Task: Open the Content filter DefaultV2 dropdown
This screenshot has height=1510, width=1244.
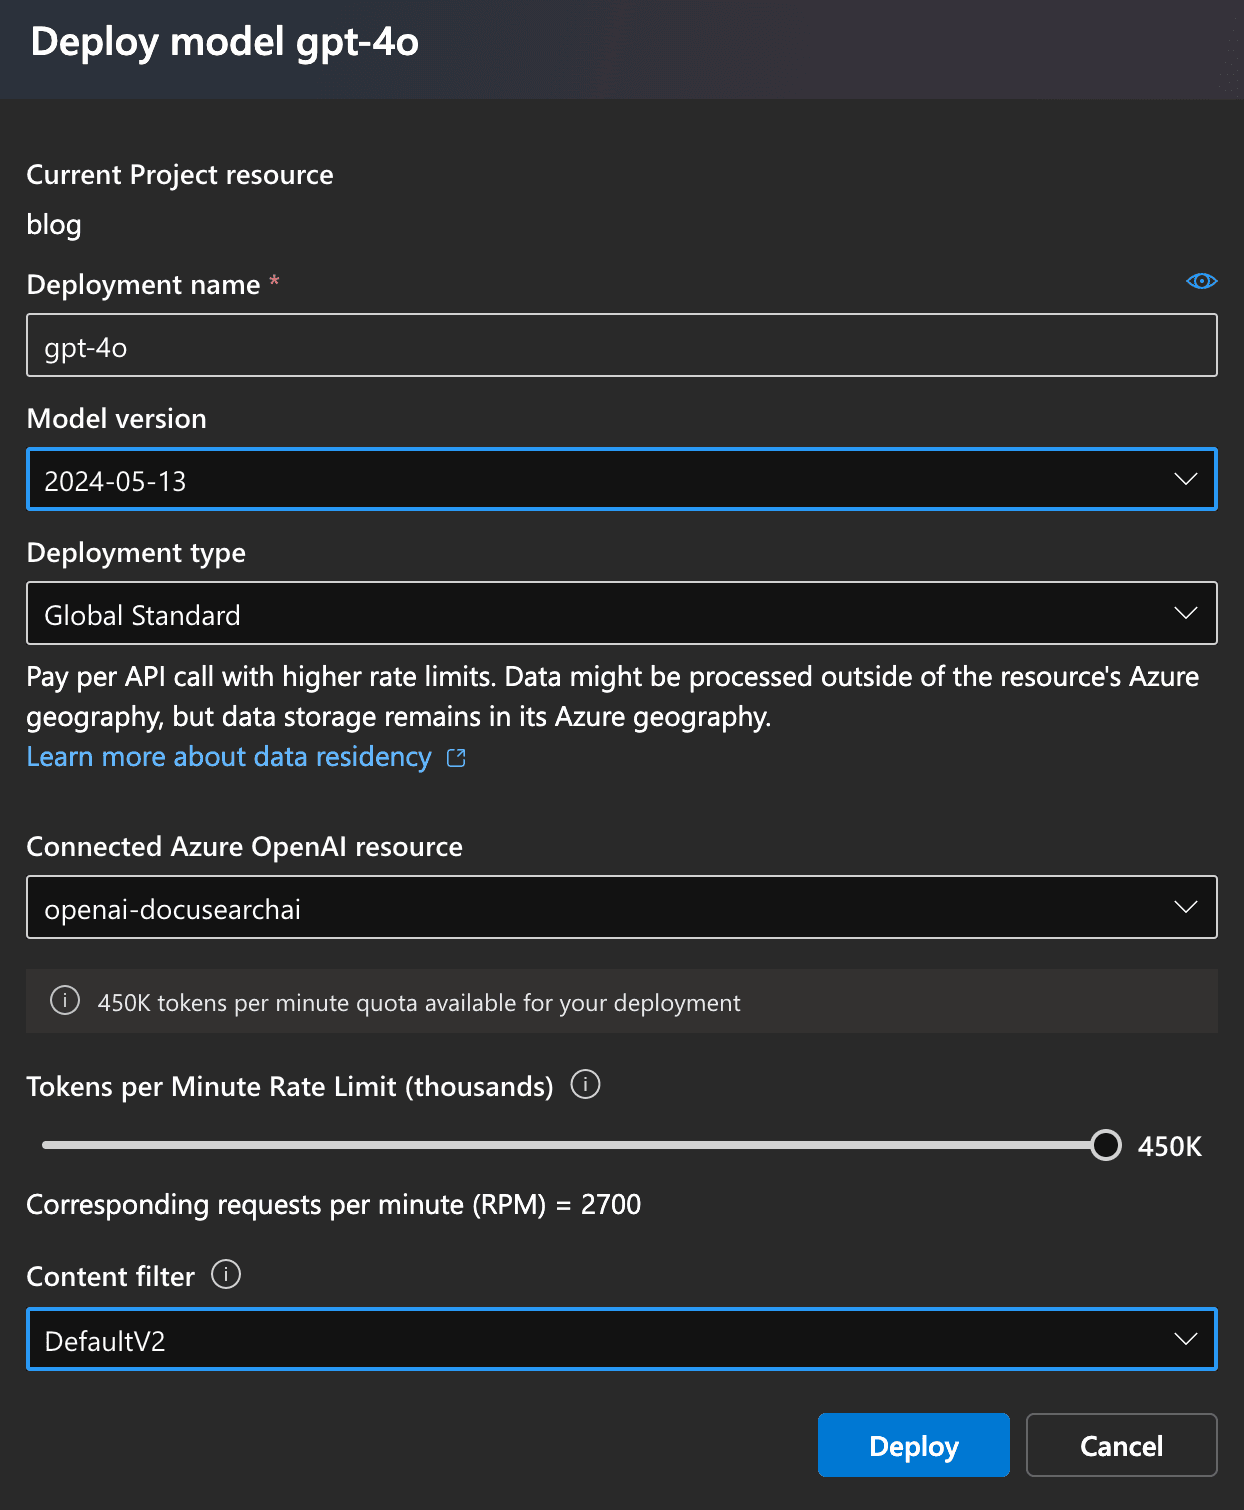Action: (x=600, y=1340)
